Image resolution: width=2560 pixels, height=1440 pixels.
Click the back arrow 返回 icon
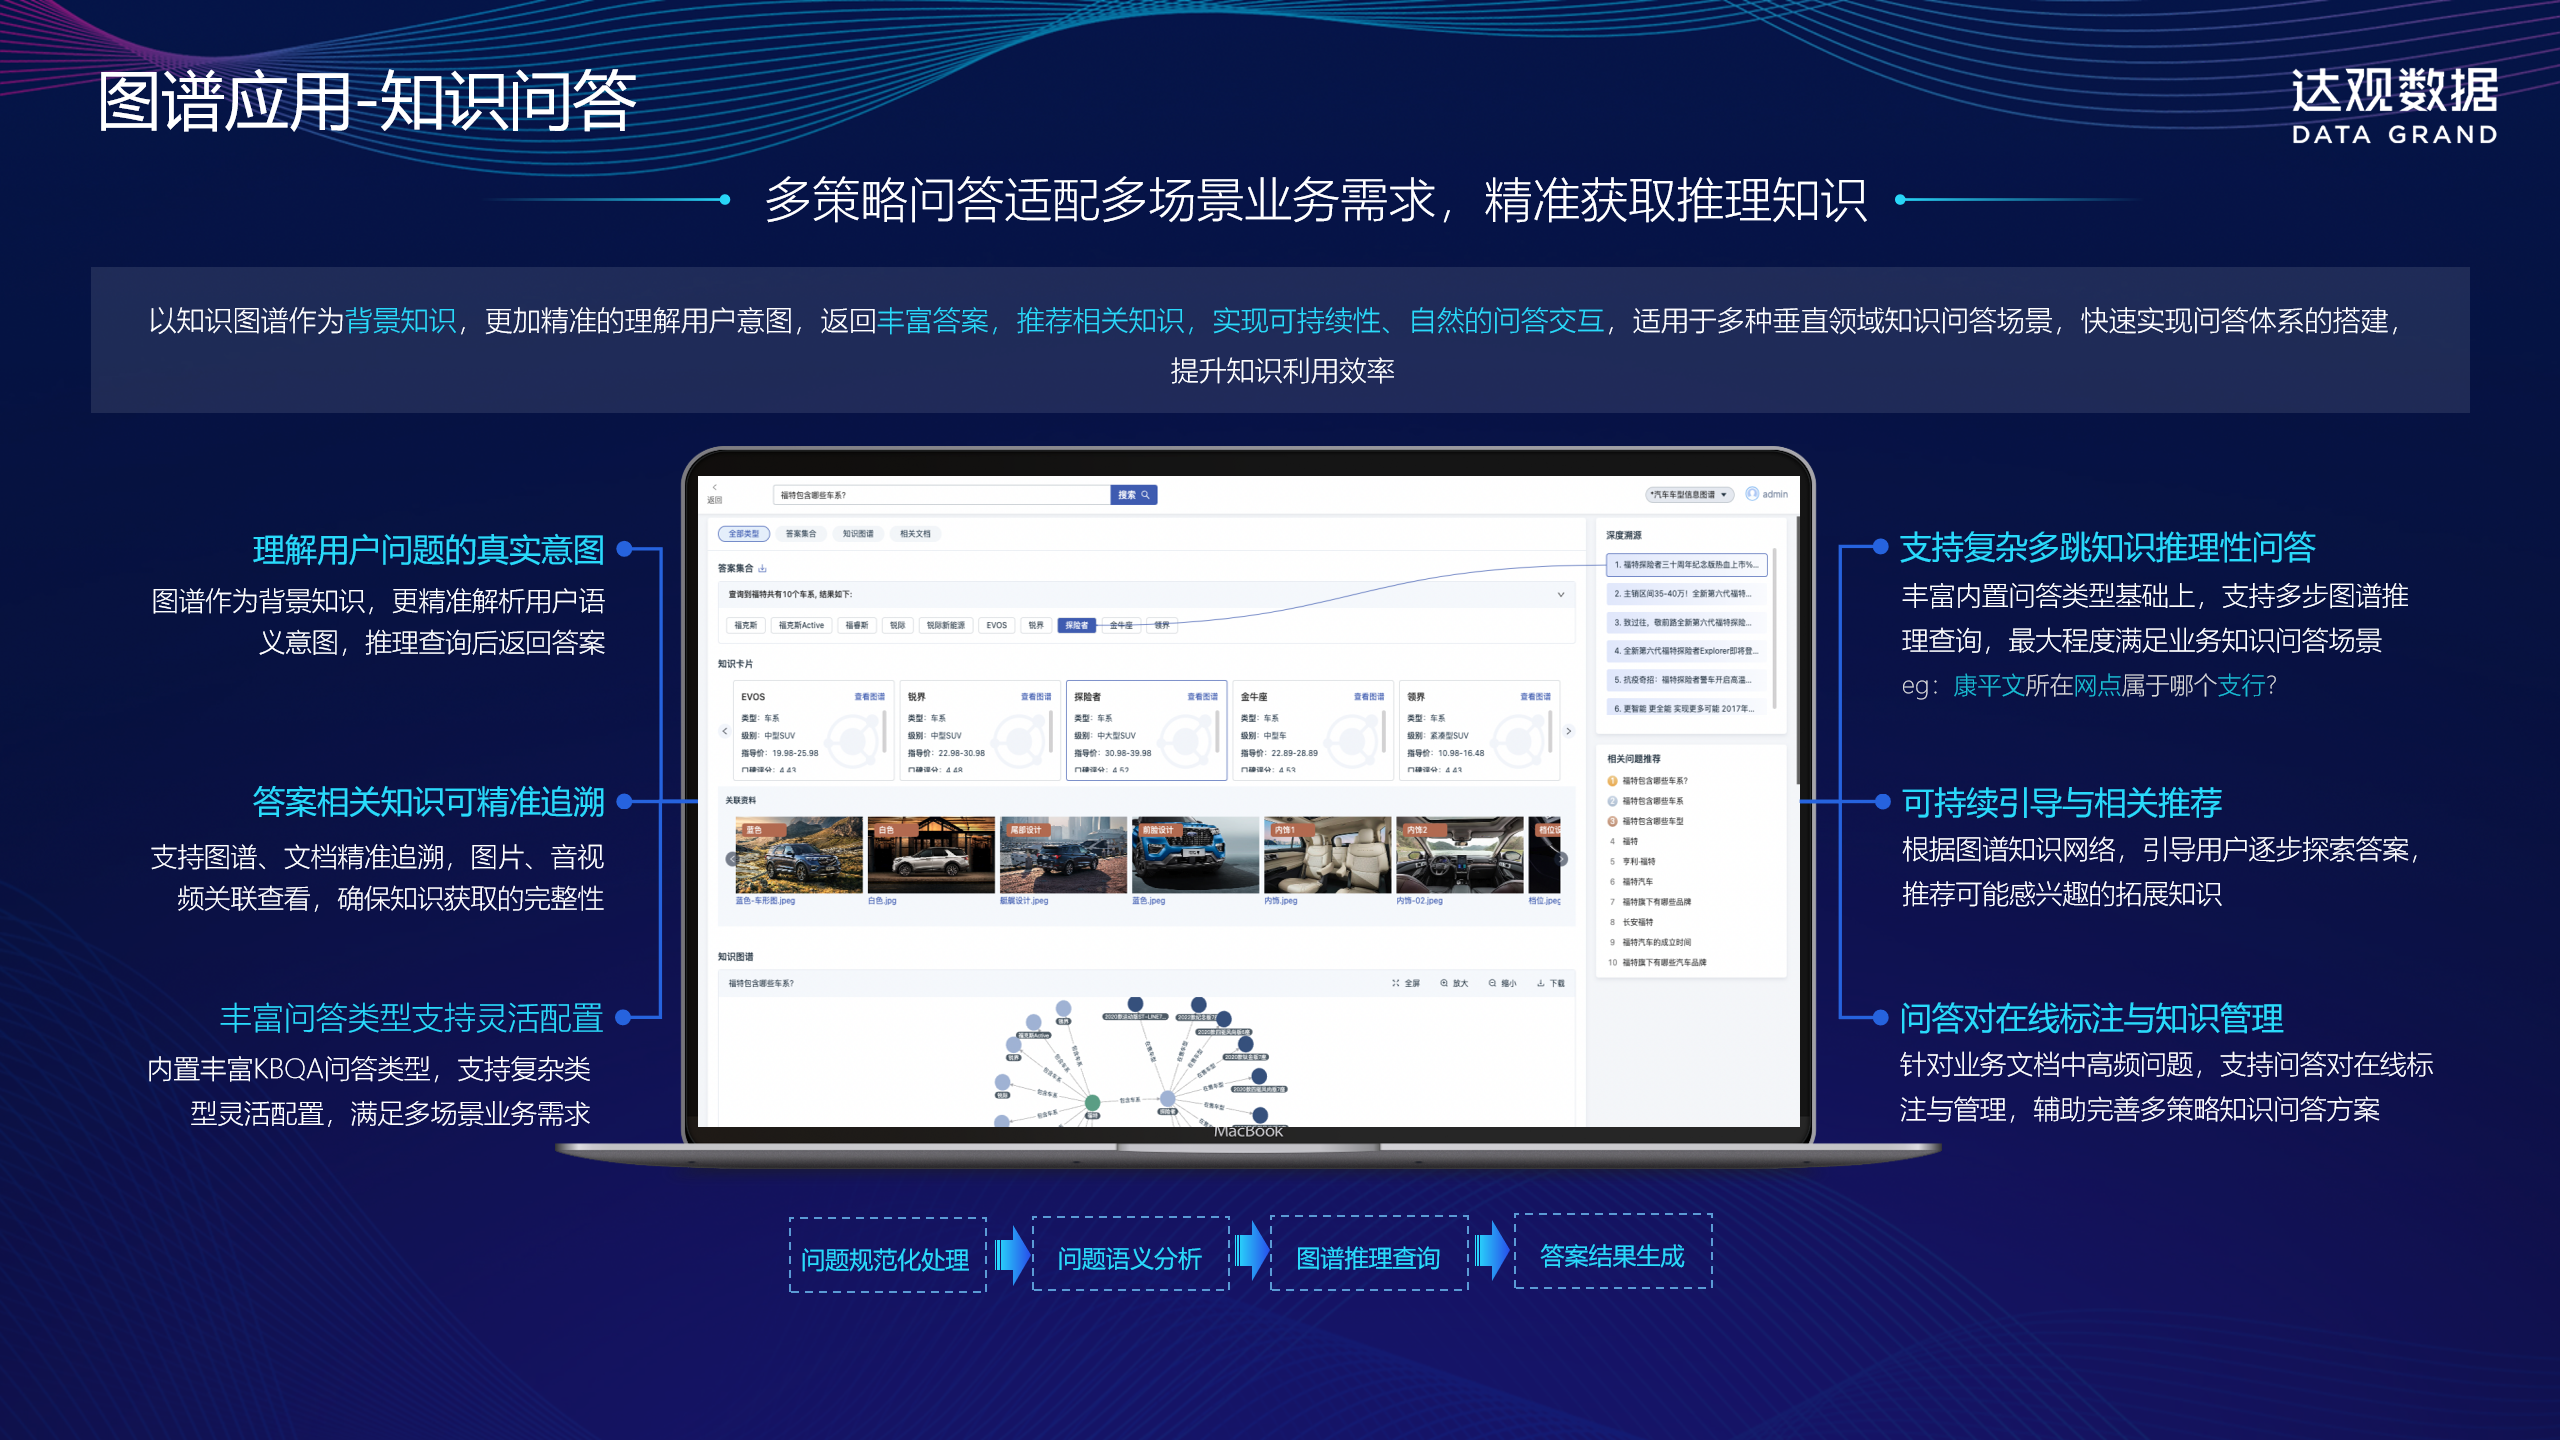714,488
